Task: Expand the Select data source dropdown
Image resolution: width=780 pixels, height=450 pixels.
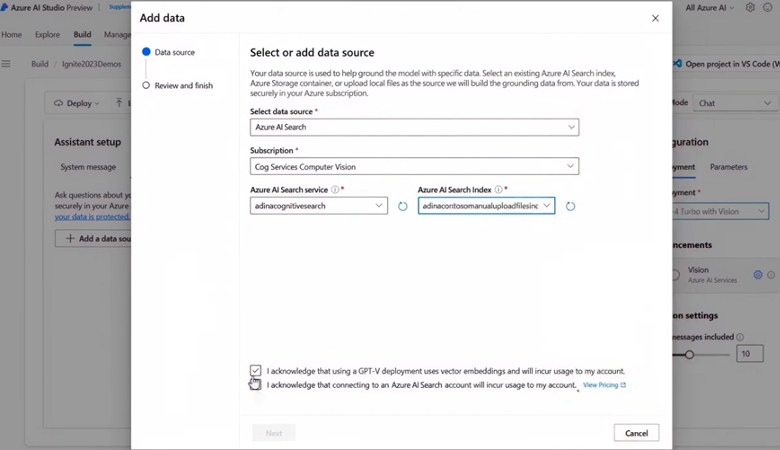Action: (571, 127)
